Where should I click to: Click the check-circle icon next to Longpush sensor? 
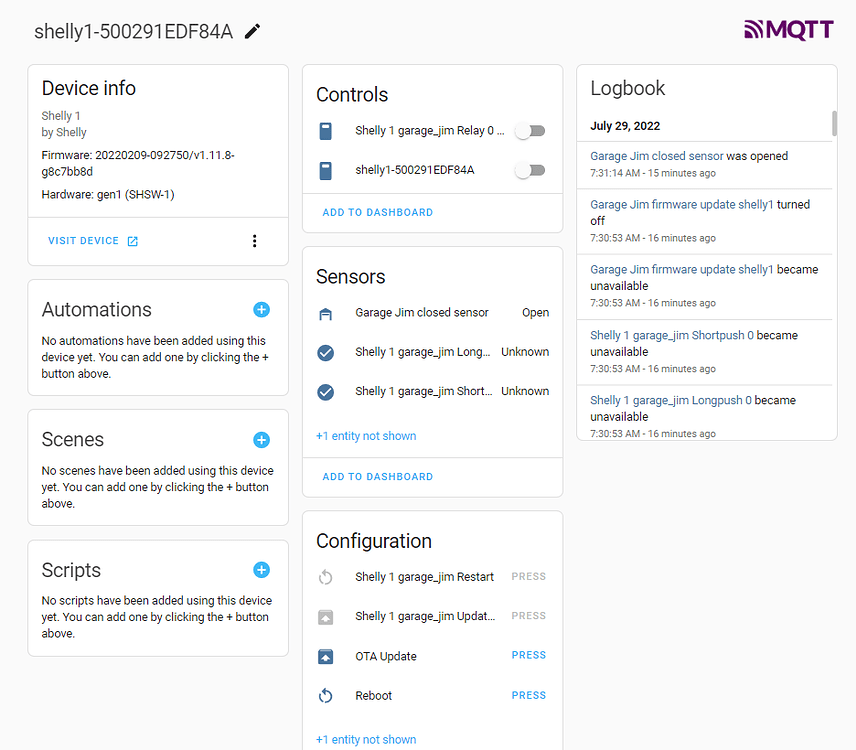(x=325, y=352)
